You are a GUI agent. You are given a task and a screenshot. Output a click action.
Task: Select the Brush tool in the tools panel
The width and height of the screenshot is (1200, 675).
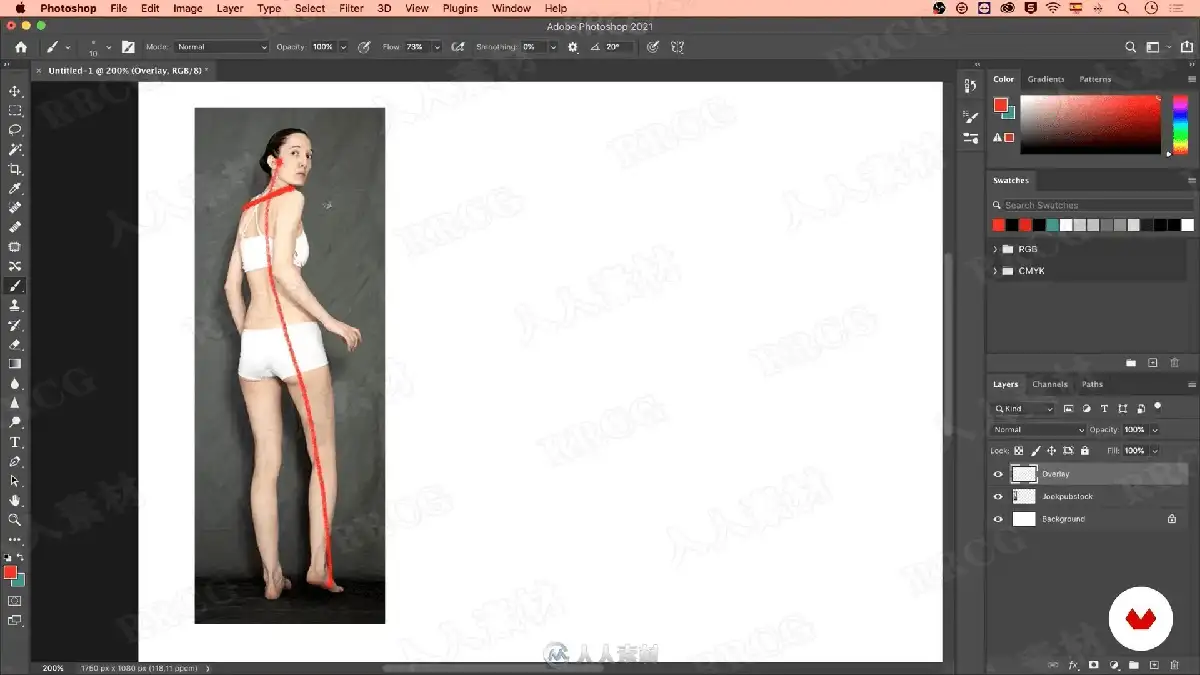(x=15, y=286)
